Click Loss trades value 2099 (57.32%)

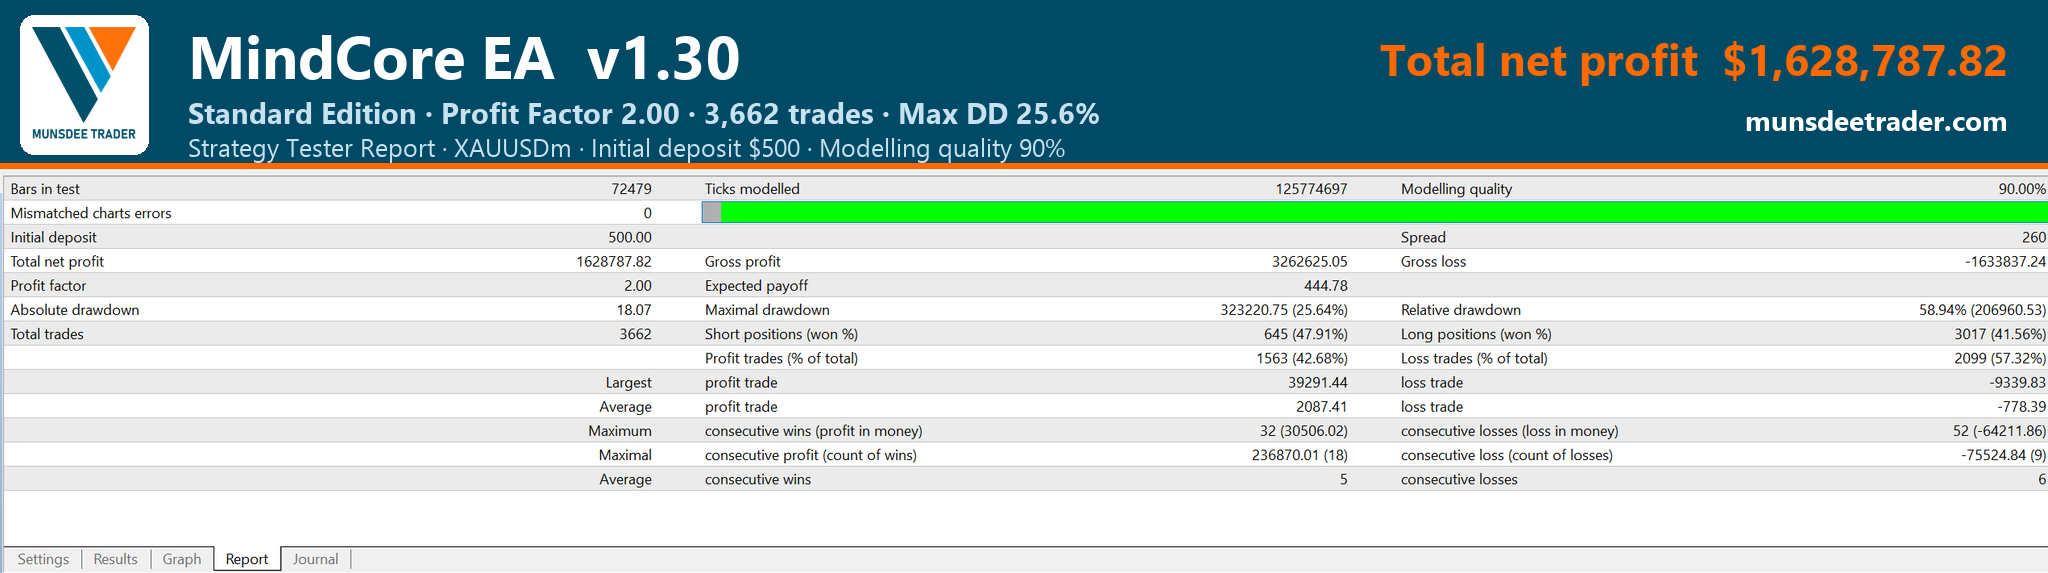click(x=2000, y=358)
